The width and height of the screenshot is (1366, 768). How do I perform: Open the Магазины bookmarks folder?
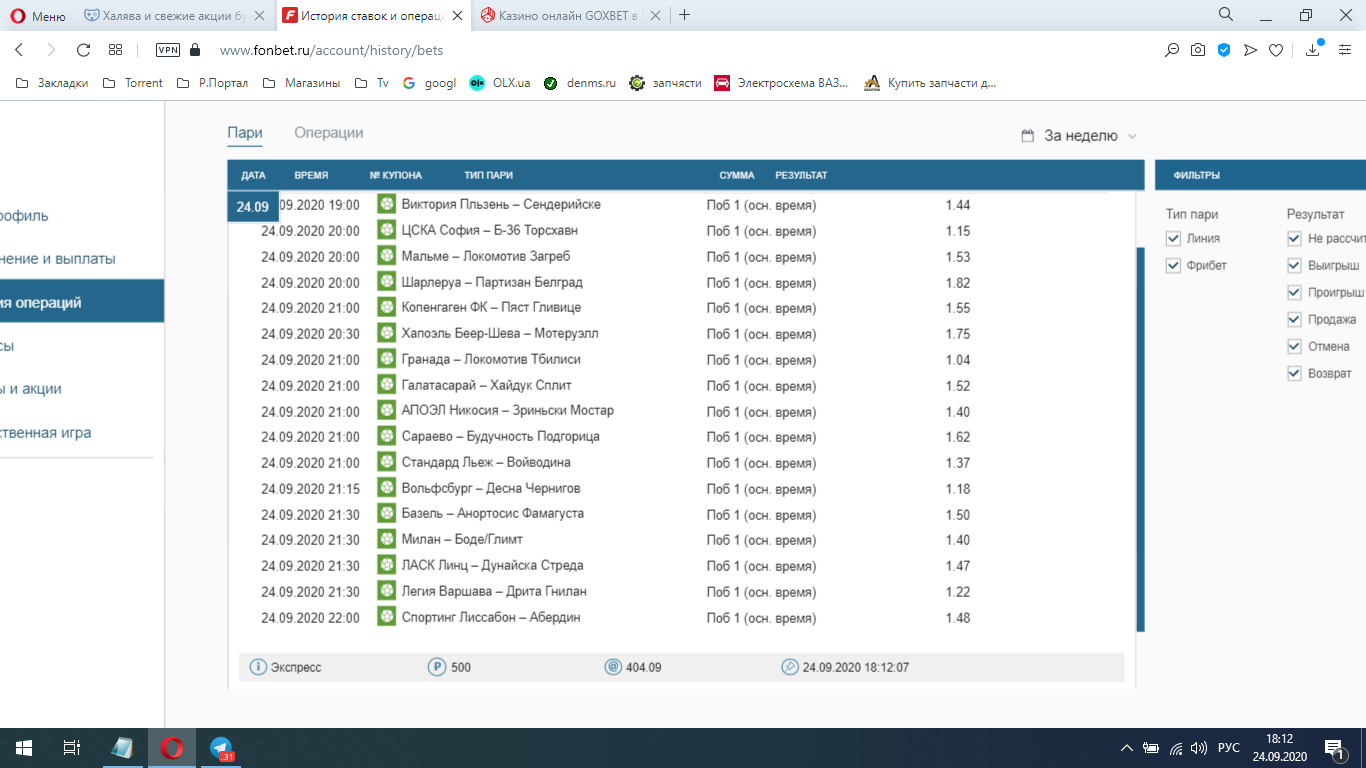(301, 83)
